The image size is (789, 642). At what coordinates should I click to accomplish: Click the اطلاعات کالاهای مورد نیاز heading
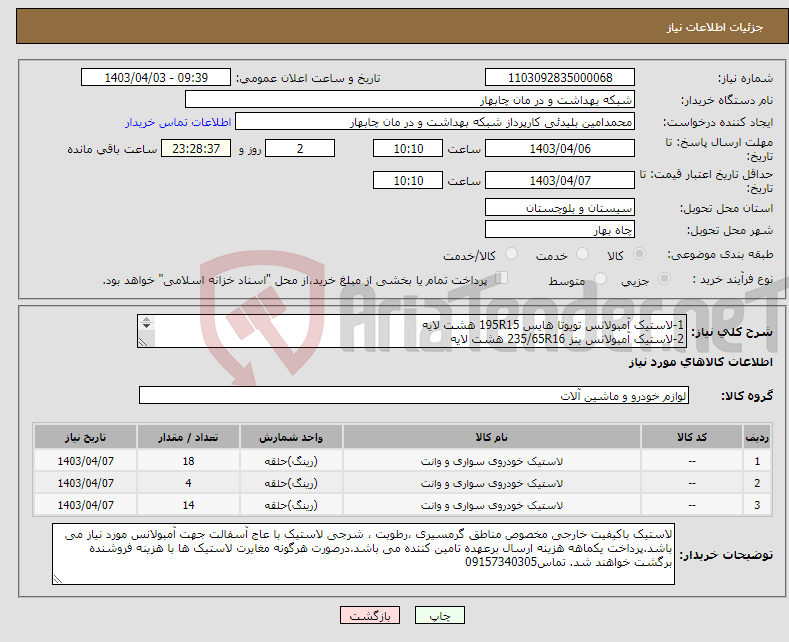[700, 362]
